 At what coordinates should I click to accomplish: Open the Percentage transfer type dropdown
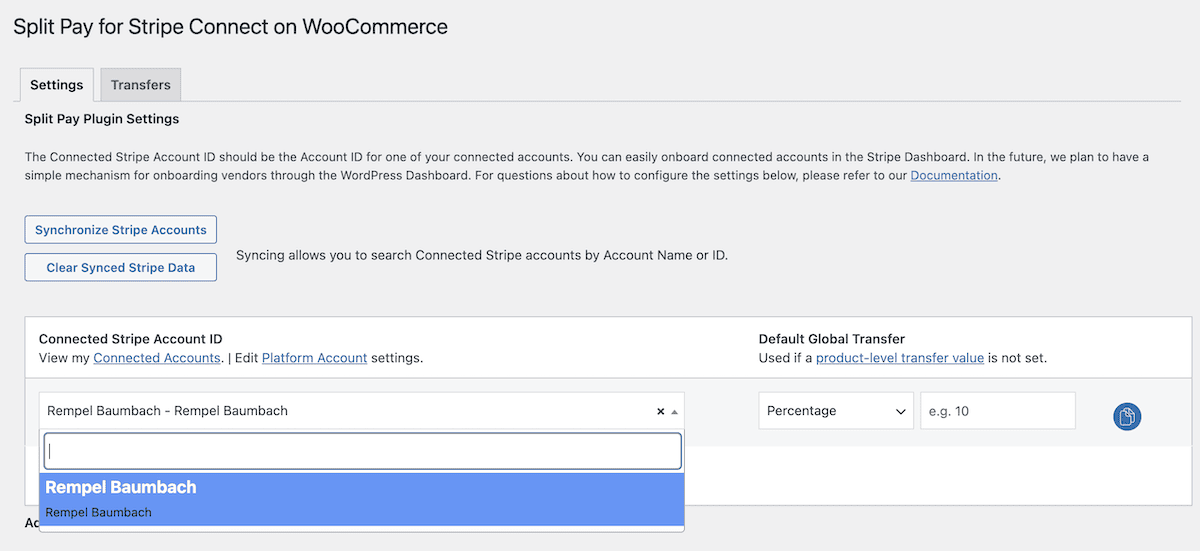pyautogui.click(x=836, y=411)
